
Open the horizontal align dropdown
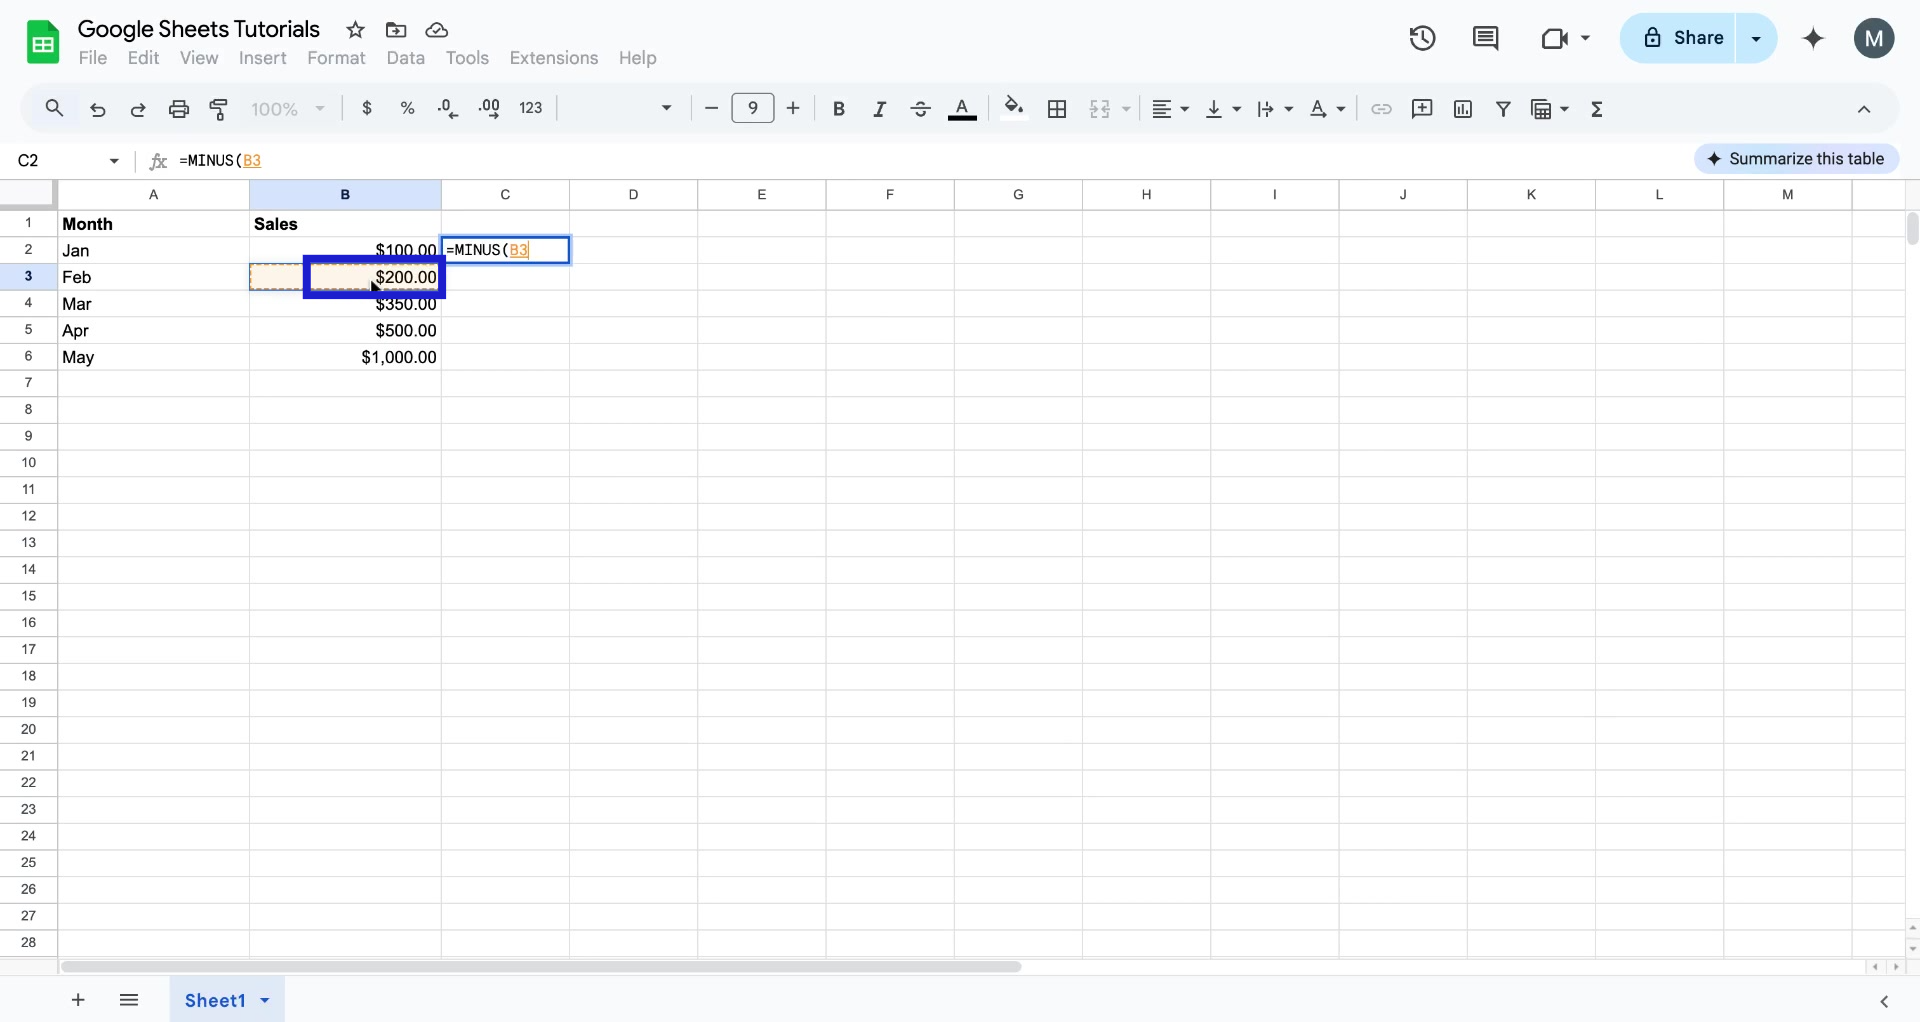1169,109
